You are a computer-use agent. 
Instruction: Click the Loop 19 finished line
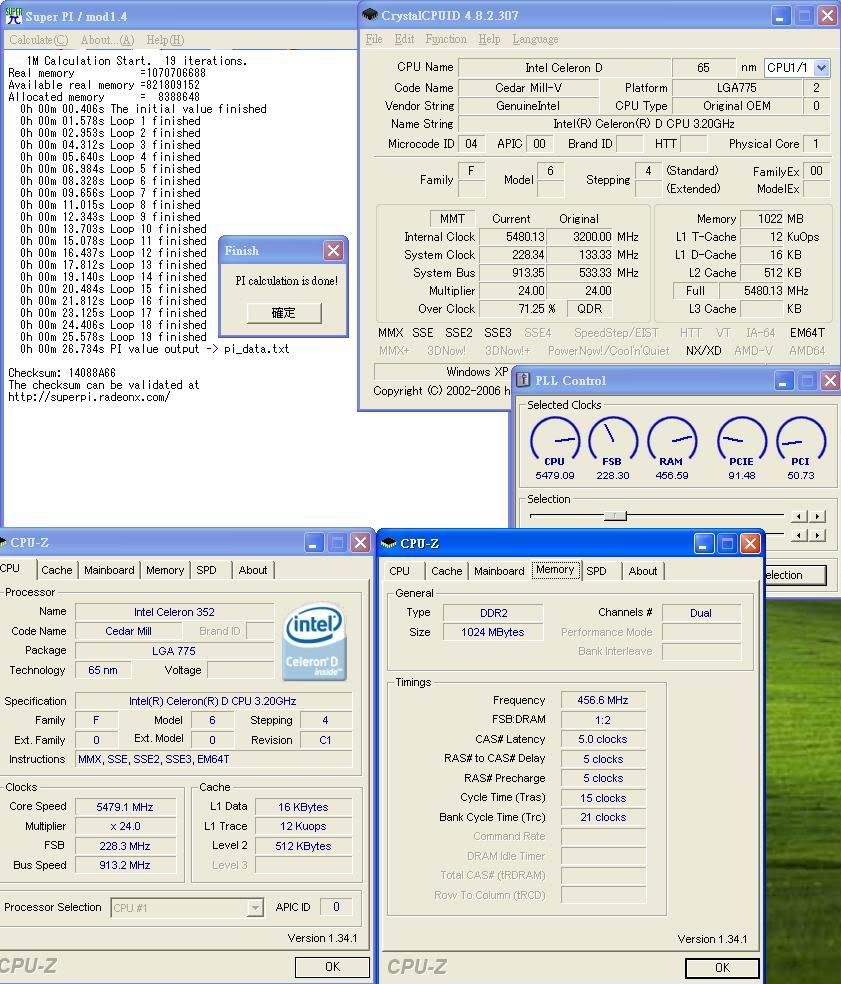pyautogui.click(x=113, y=337)
